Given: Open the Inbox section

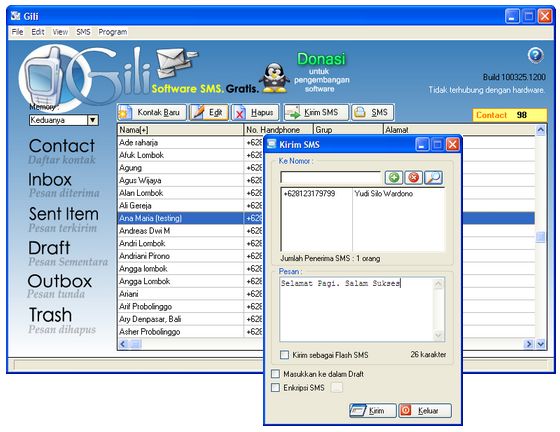Looking at the screenshot, I should [50, 180].
